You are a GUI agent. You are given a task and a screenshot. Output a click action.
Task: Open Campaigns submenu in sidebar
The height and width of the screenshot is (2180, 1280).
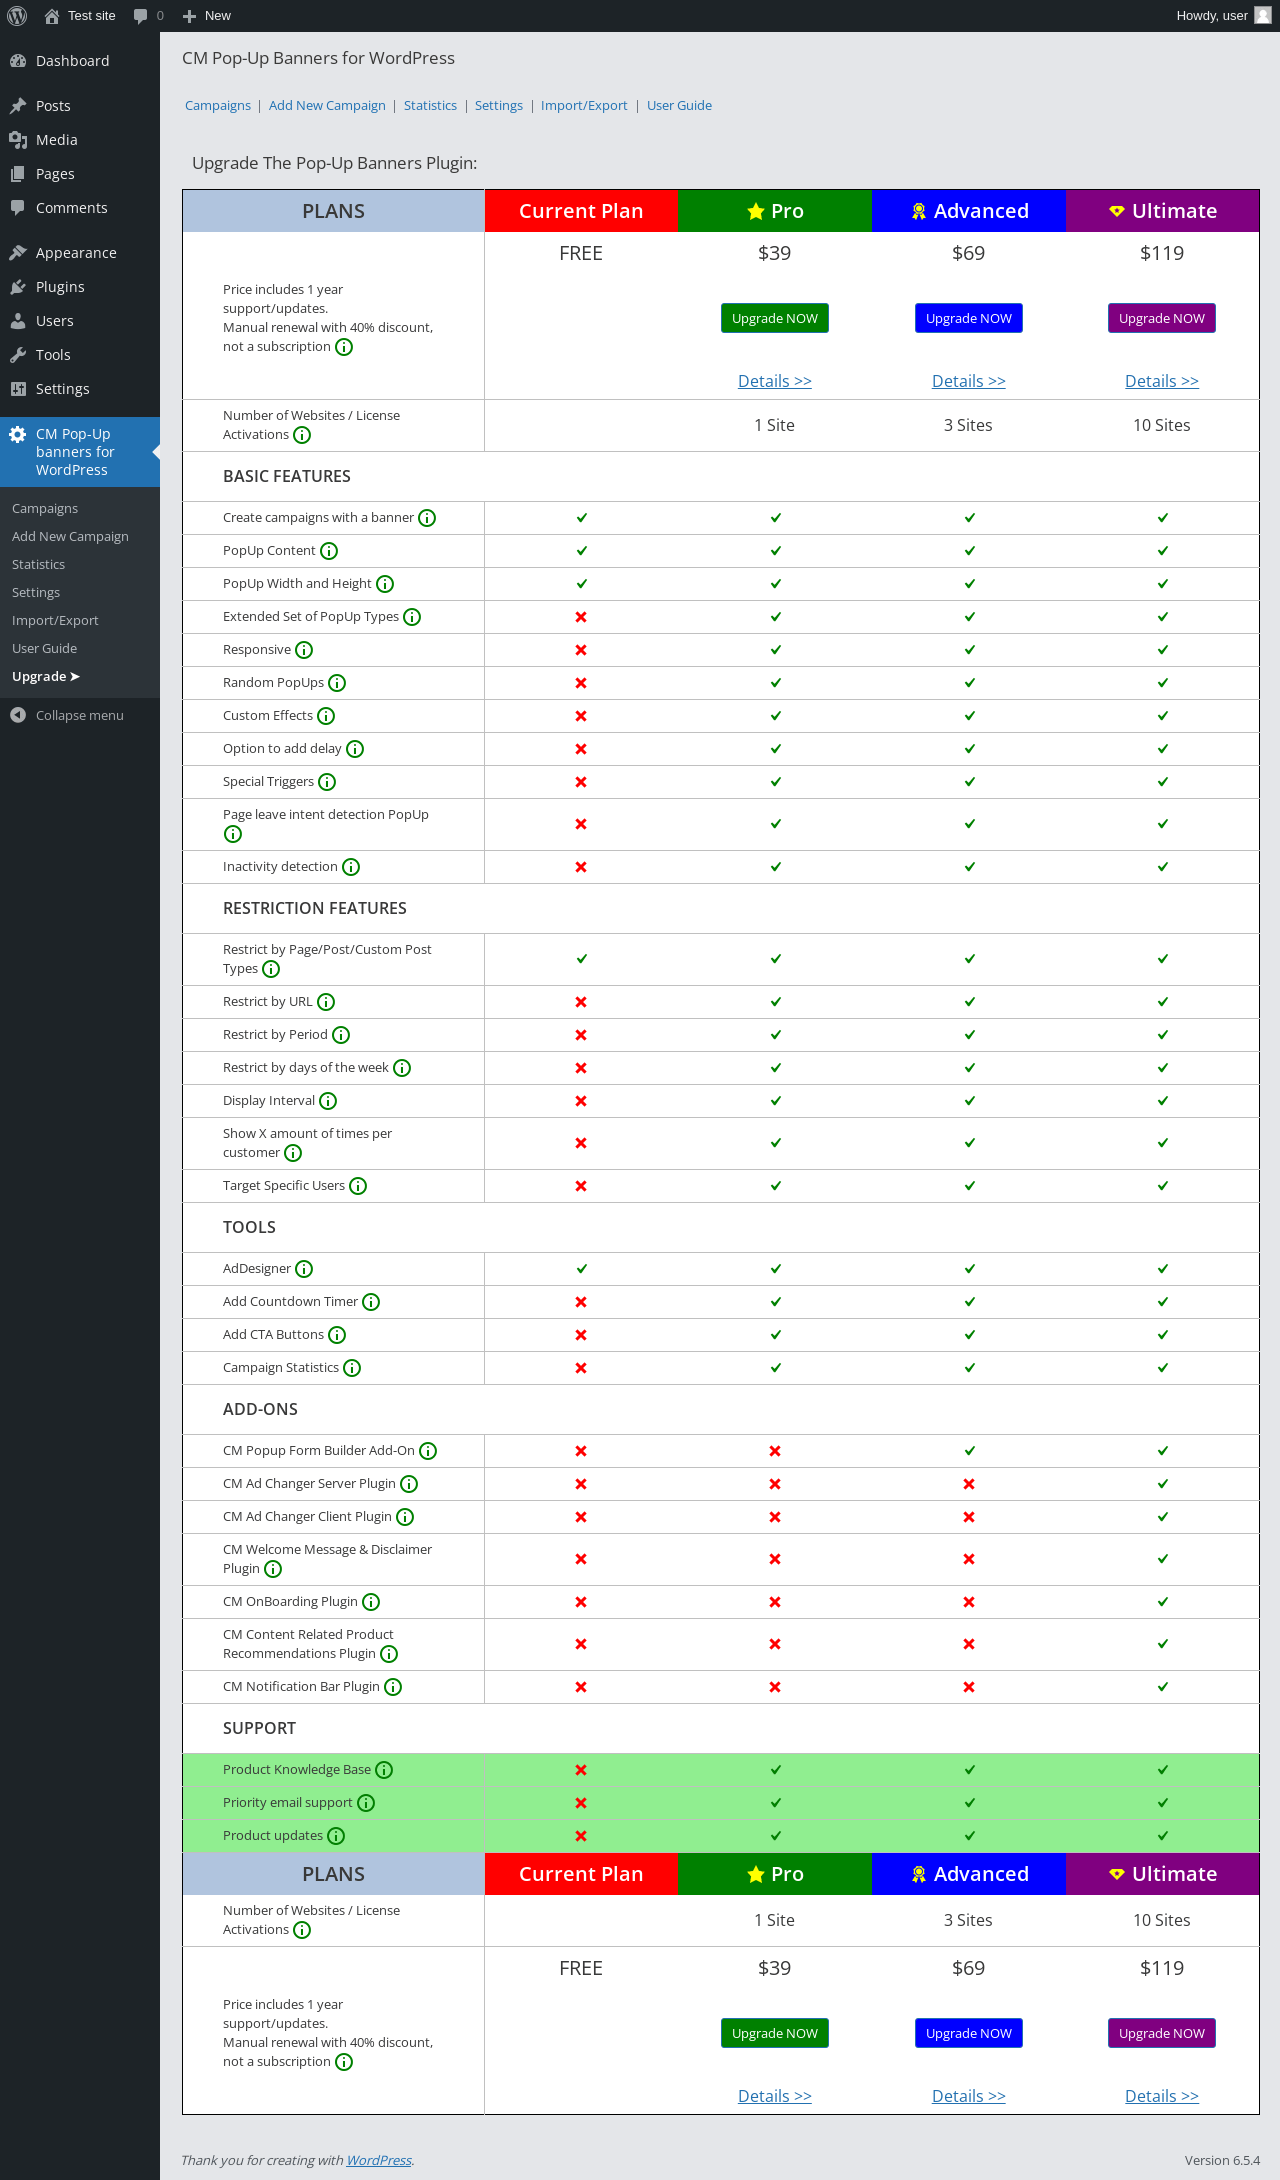45,509
